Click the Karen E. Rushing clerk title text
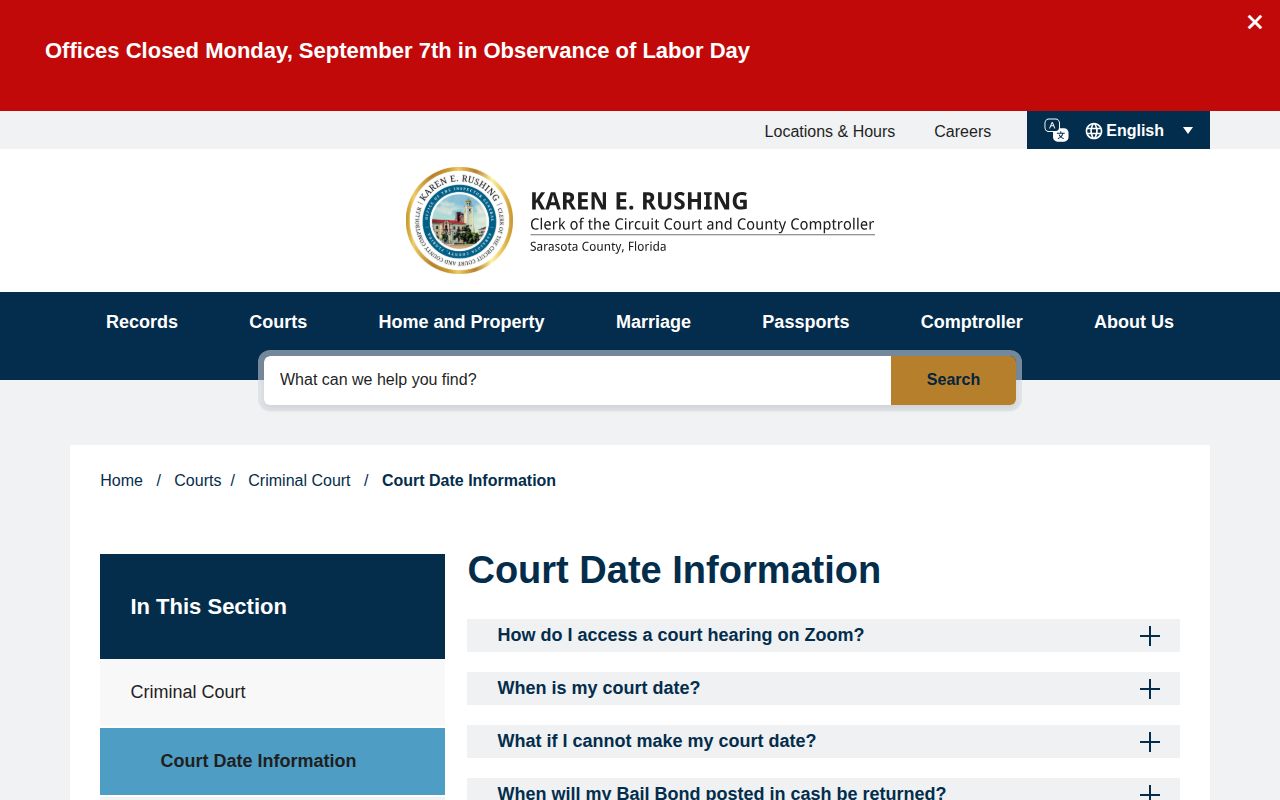Viewport: 1280px width, 800px height. pyautogui.click(x=702, y=212)
